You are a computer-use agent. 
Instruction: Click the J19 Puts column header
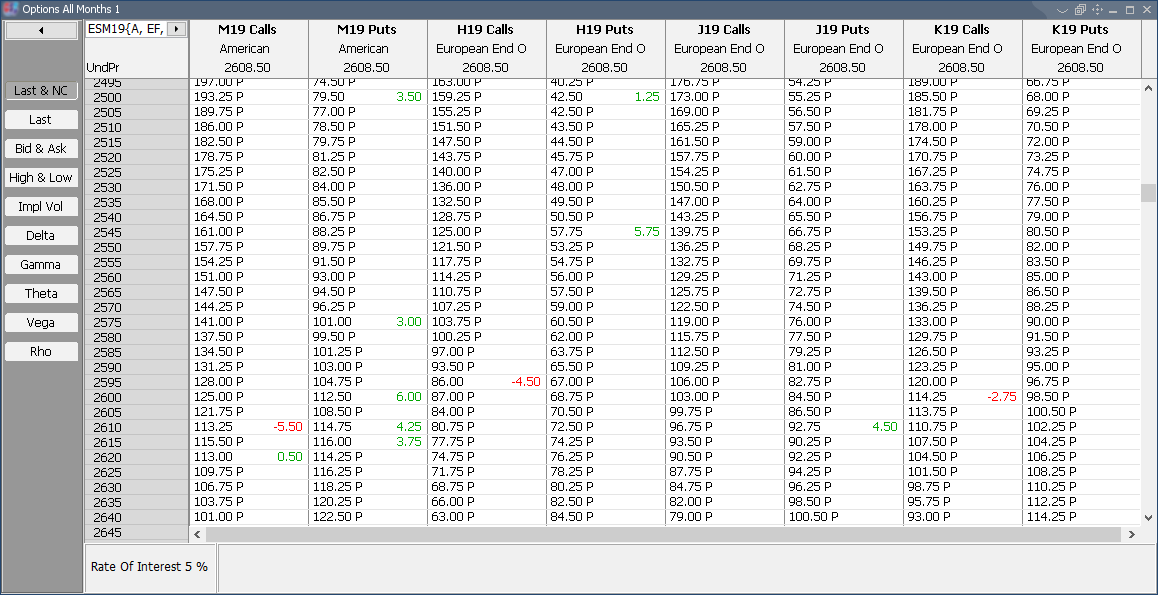[843, 48]
